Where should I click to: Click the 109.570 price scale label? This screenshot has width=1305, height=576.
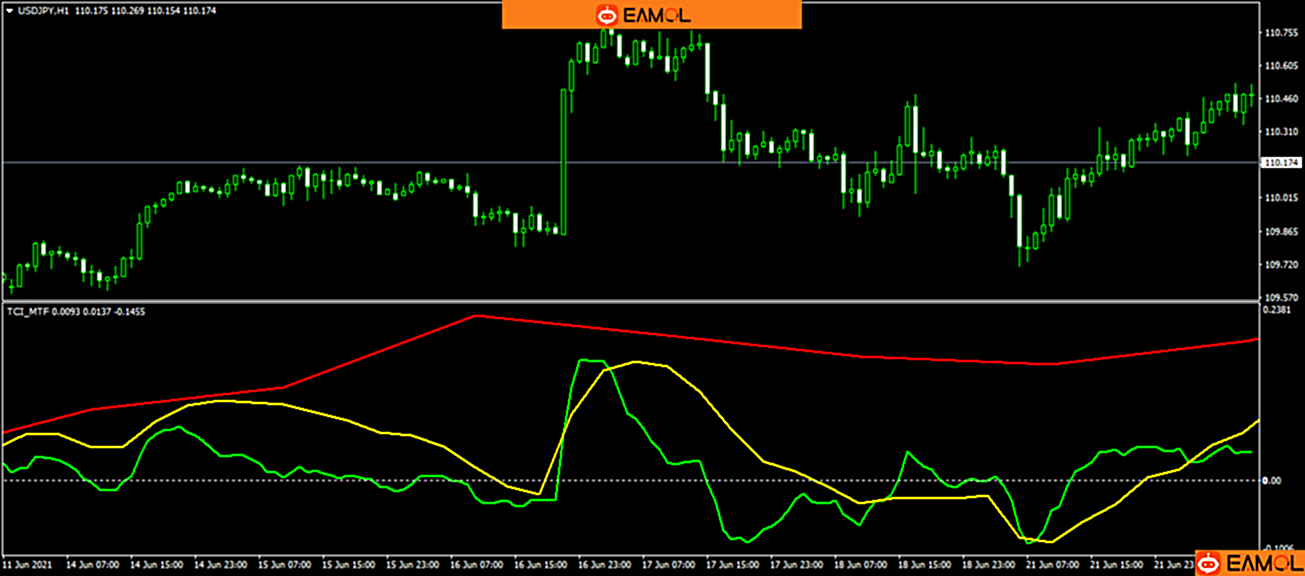point(1280,297)
